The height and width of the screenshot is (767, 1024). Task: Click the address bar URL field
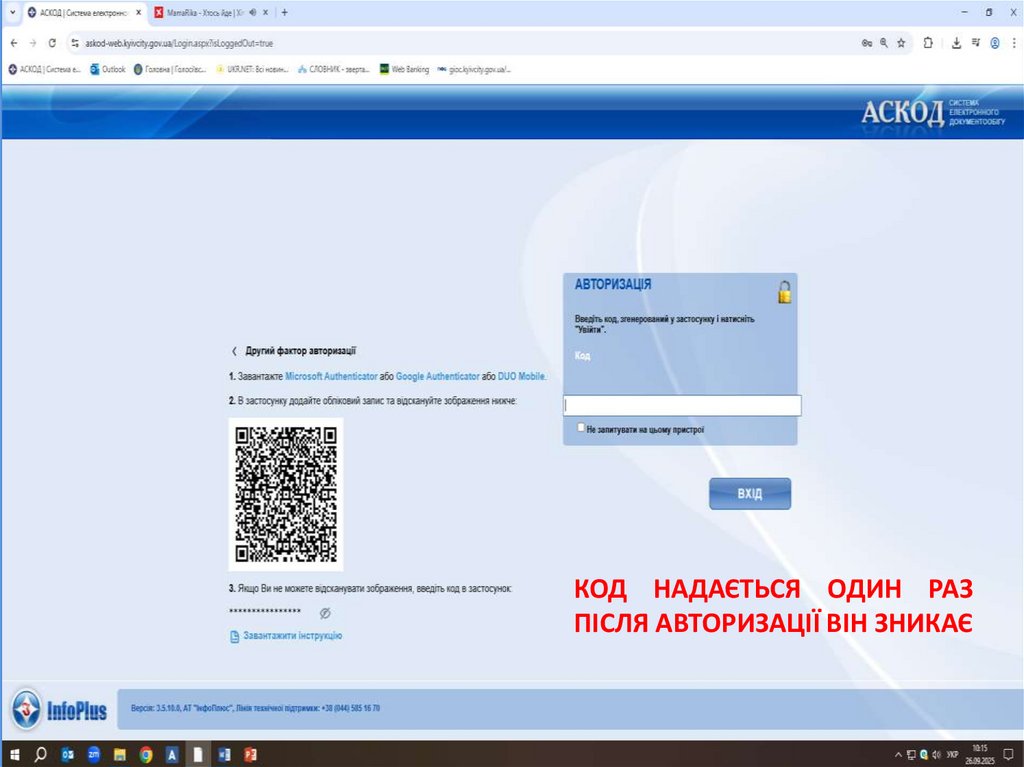click(457, 43)
